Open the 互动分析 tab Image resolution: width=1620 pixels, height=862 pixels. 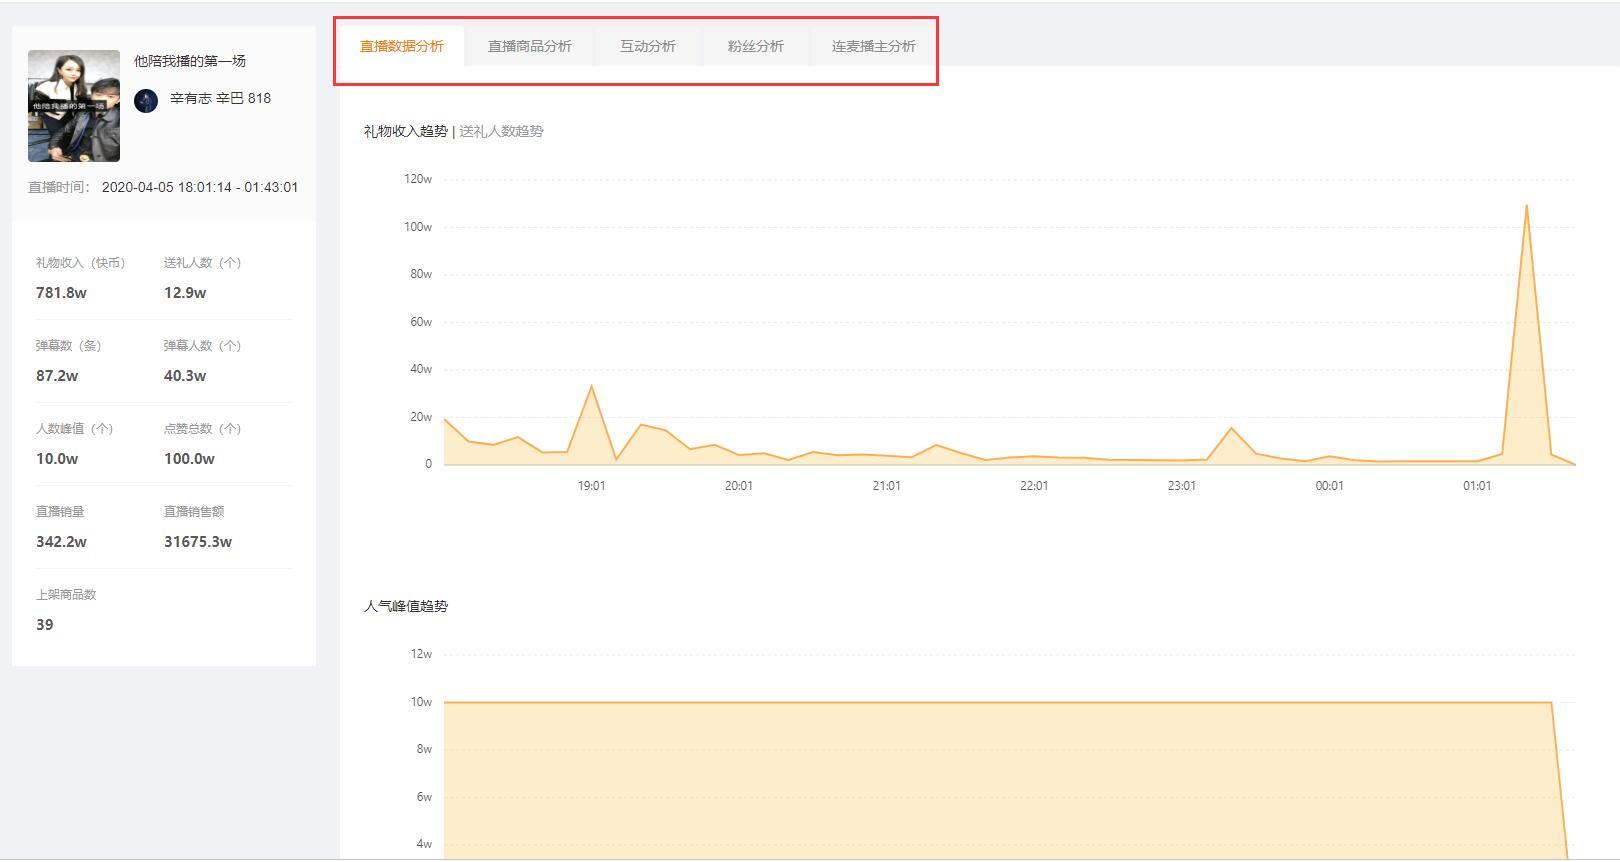647,46
